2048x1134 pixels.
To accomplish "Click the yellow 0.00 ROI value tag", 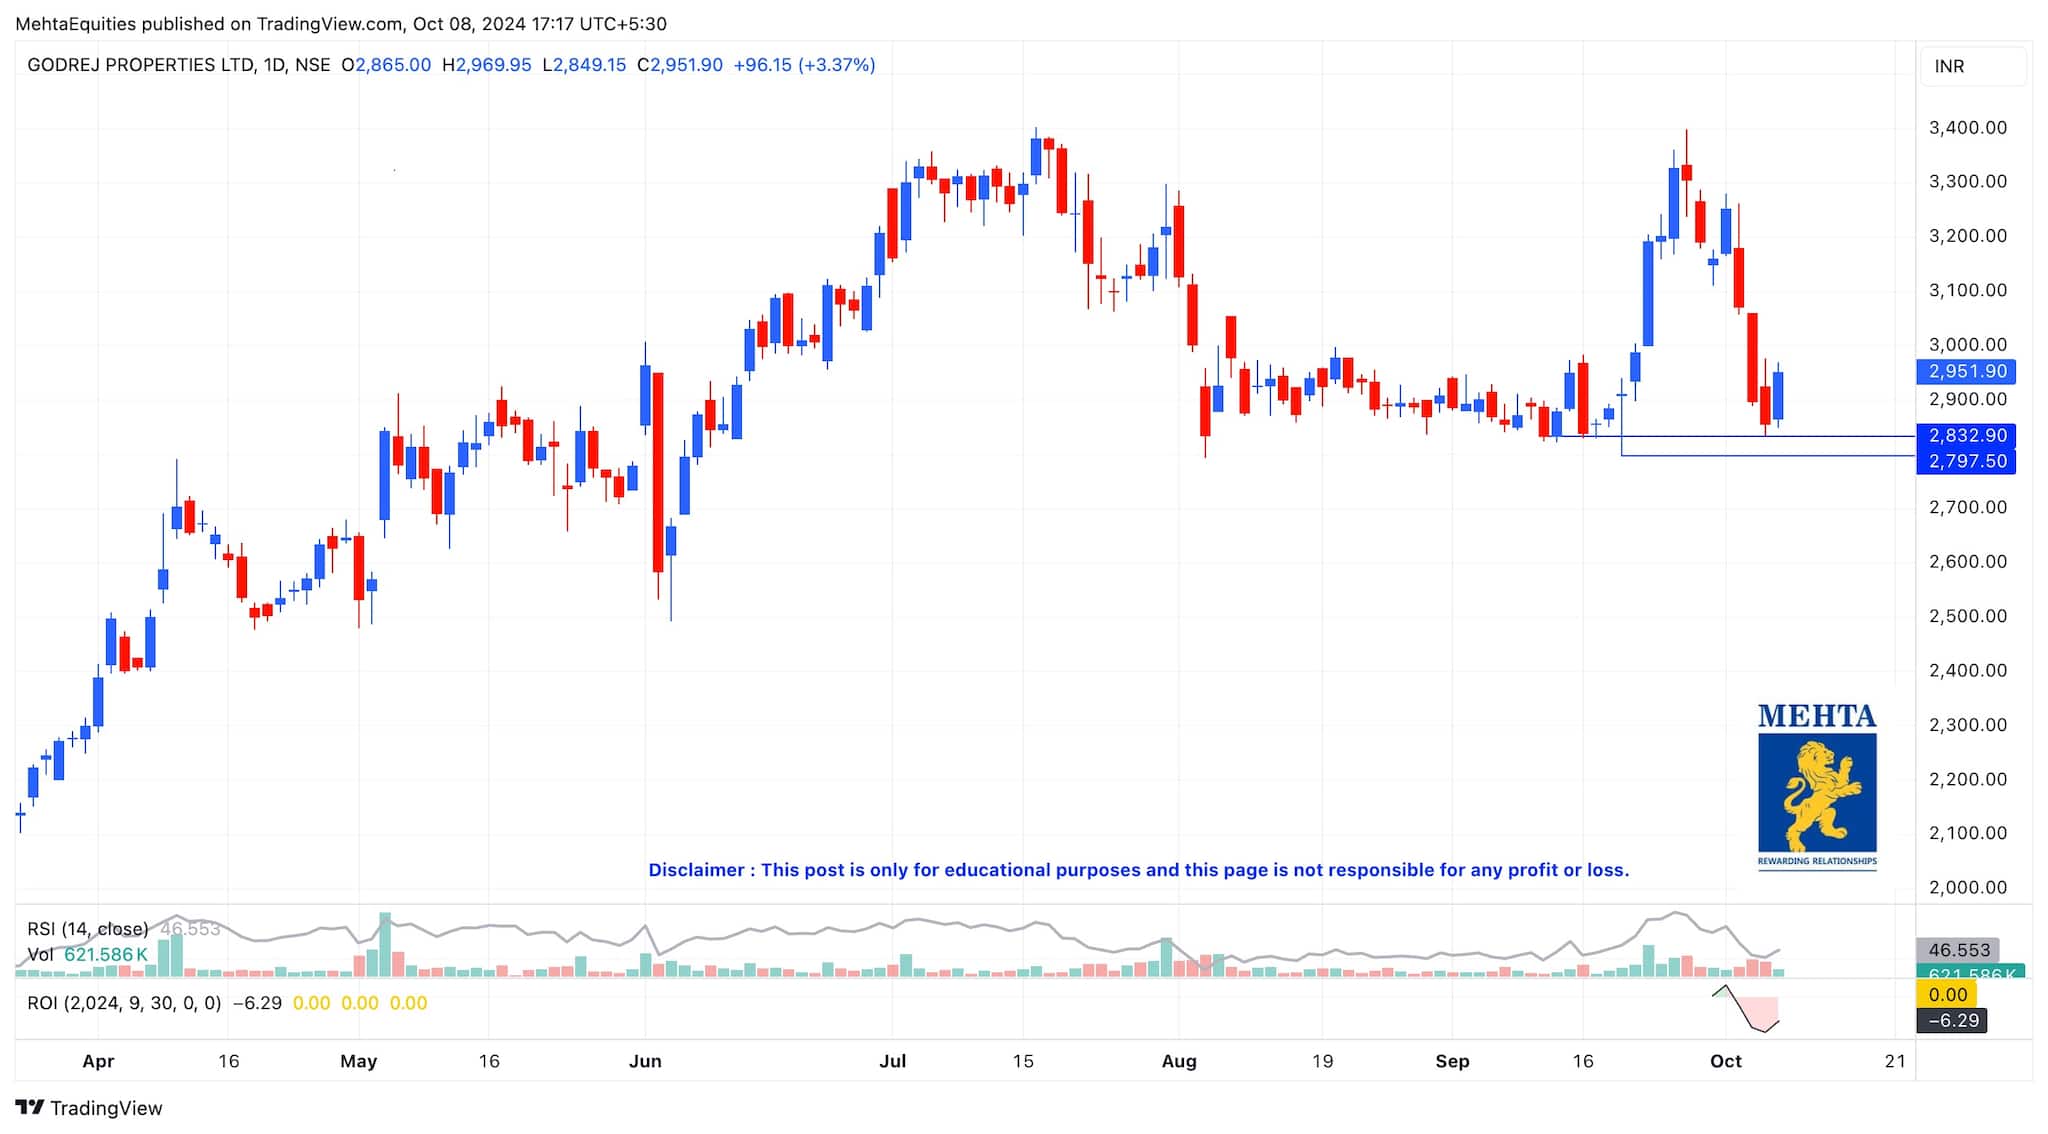I will [x=1947, y=995].
